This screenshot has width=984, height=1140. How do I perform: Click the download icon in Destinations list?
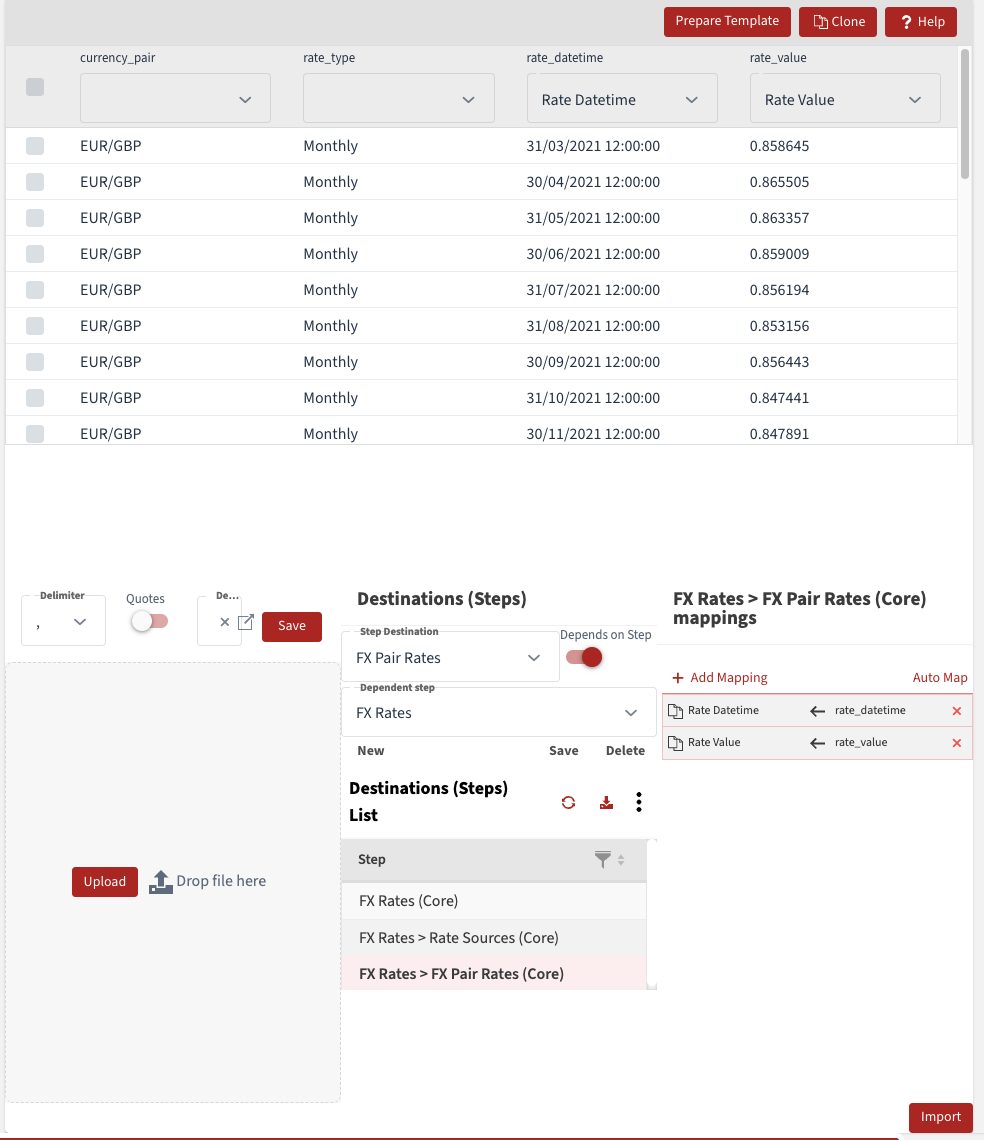[606, 802]
